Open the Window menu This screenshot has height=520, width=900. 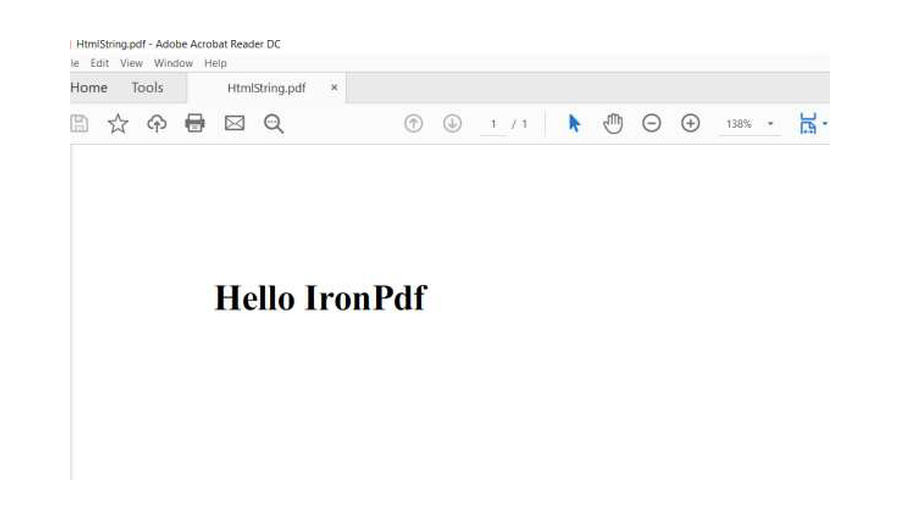(173, 63)
